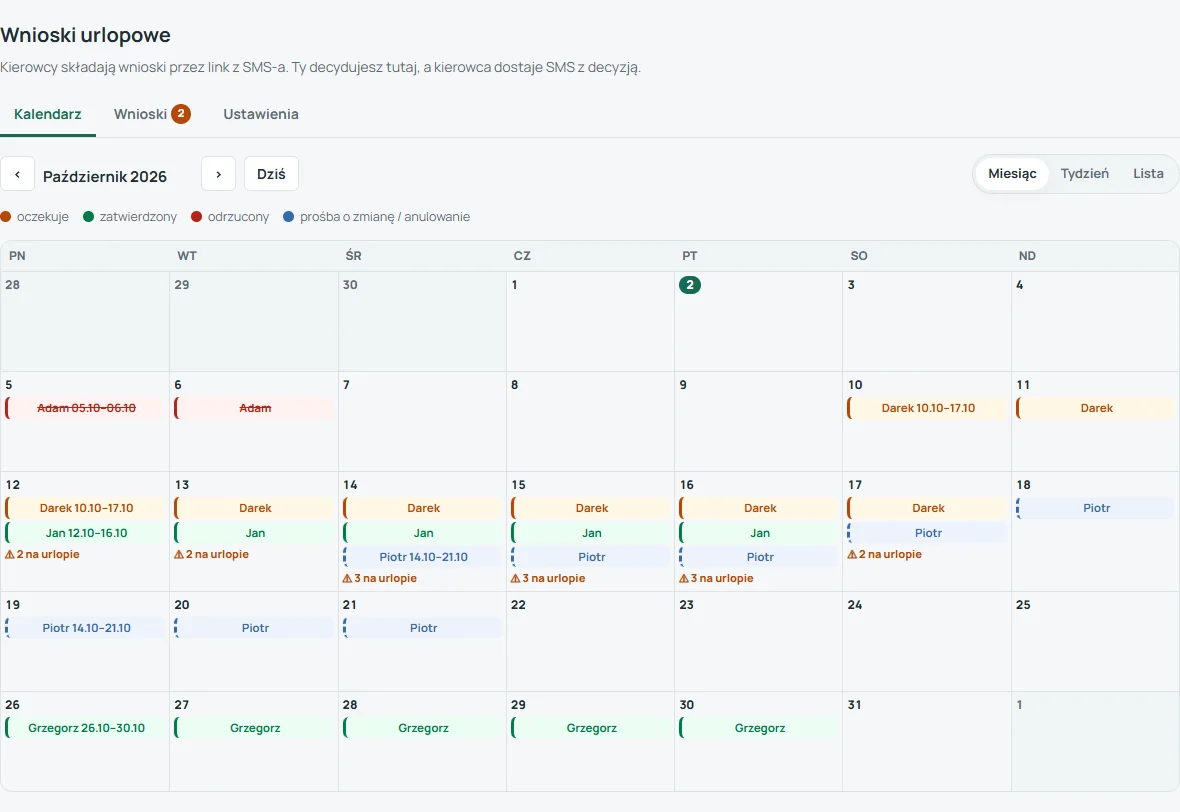1180x812 pixels.
Task: Click the warning icon on October 12
Action: [x=10, y=554]
